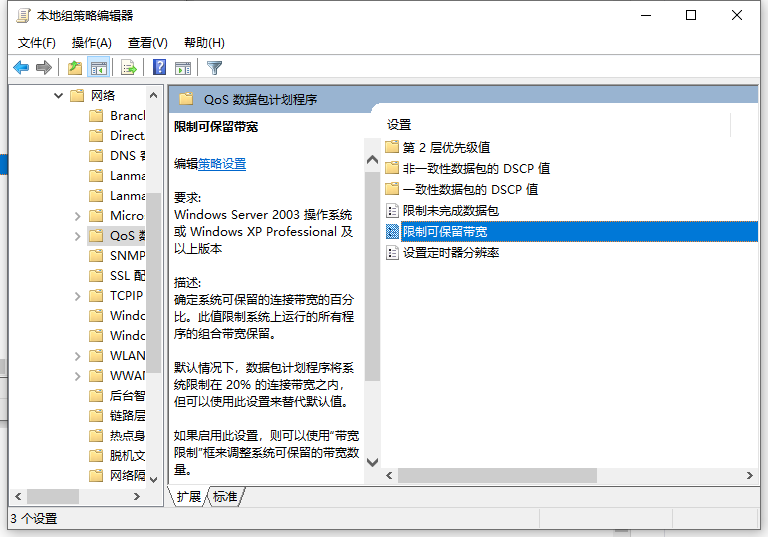The height and width of the screenshot is (537, 768).
Task: Switch to the 扩展 tab
Action: 189,496
